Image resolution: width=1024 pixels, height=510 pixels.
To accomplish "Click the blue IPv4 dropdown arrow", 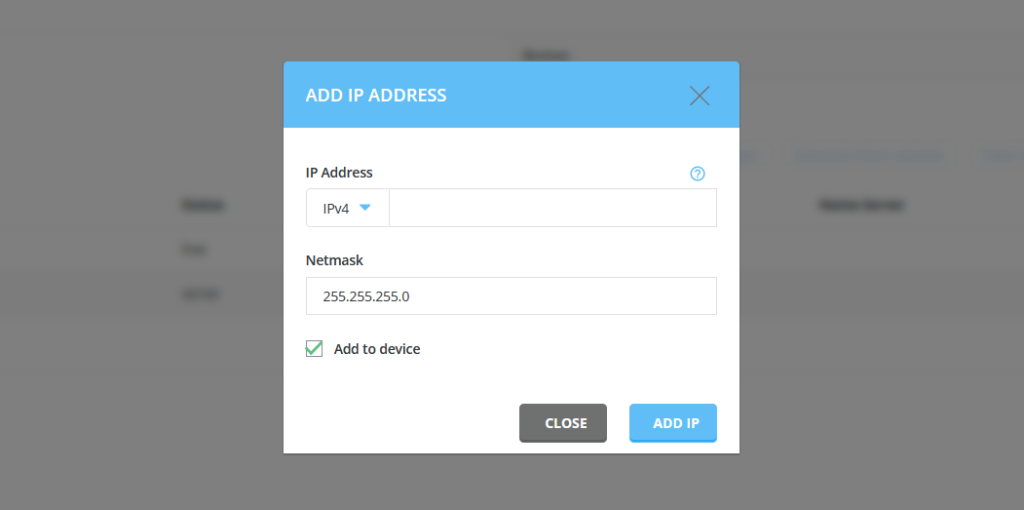I will [365, 208].
